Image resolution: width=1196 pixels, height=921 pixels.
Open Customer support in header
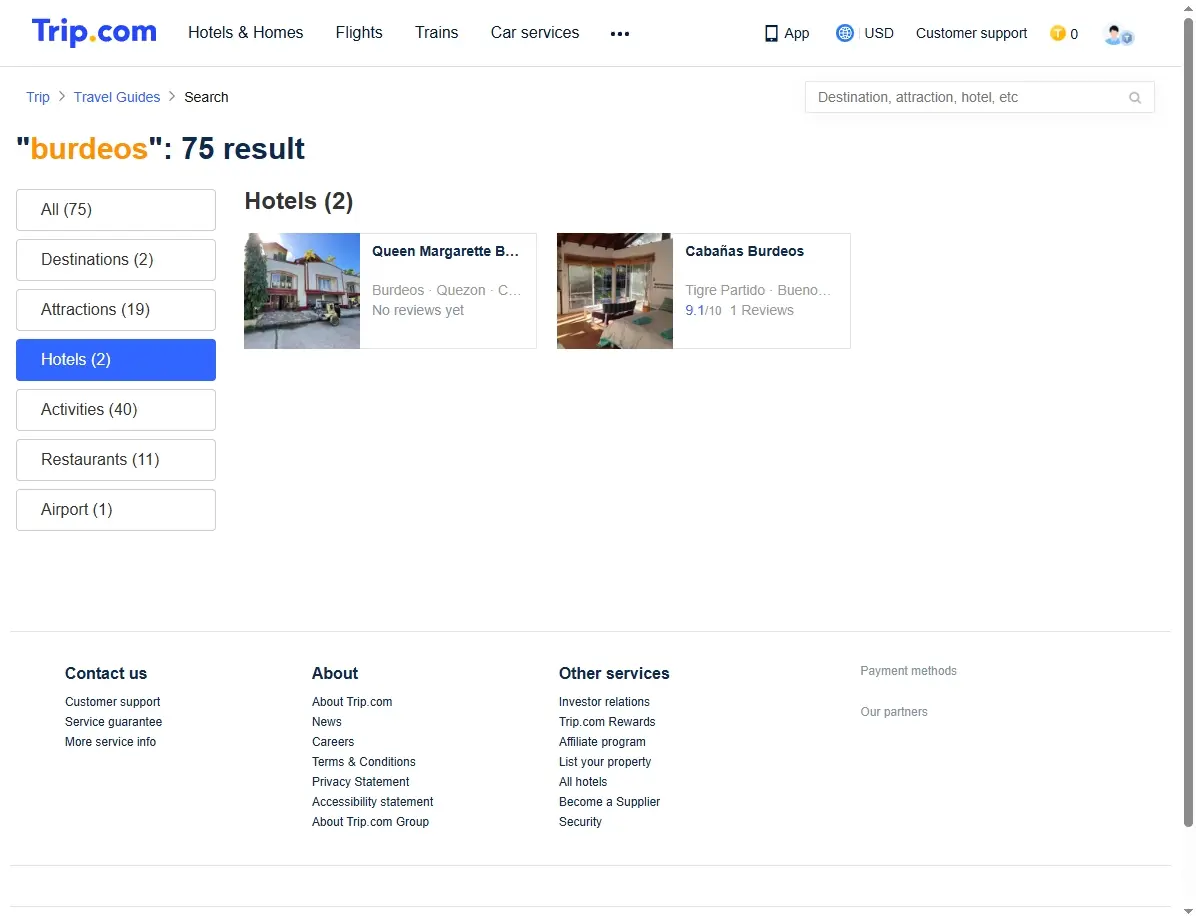(x=971, y=33)
